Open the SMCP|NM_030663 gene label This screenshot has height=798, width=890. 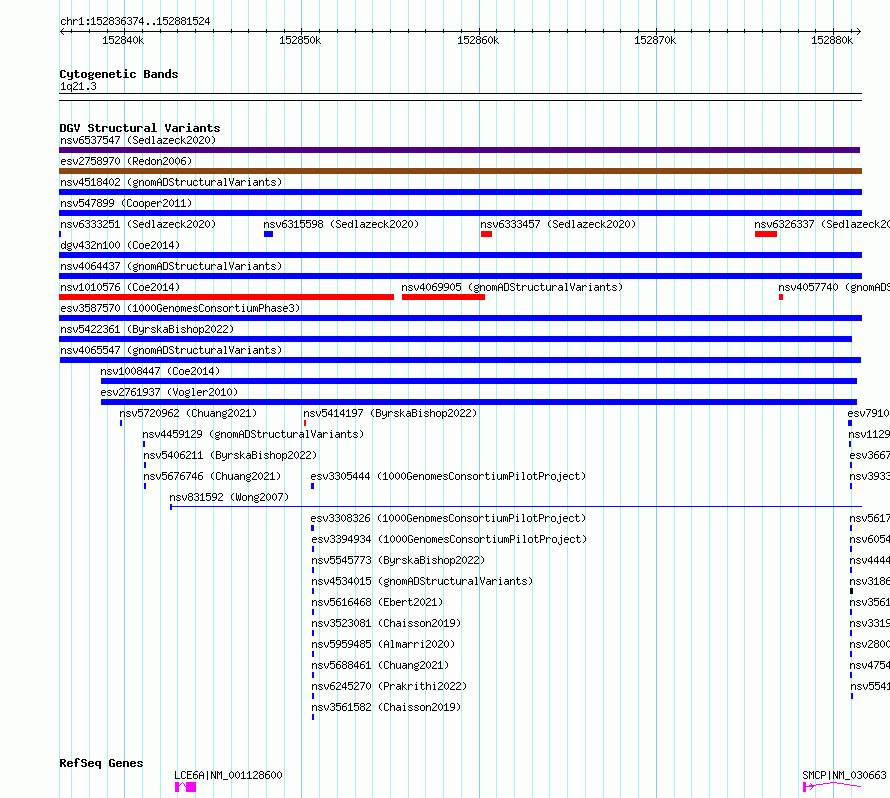point(844,775)
